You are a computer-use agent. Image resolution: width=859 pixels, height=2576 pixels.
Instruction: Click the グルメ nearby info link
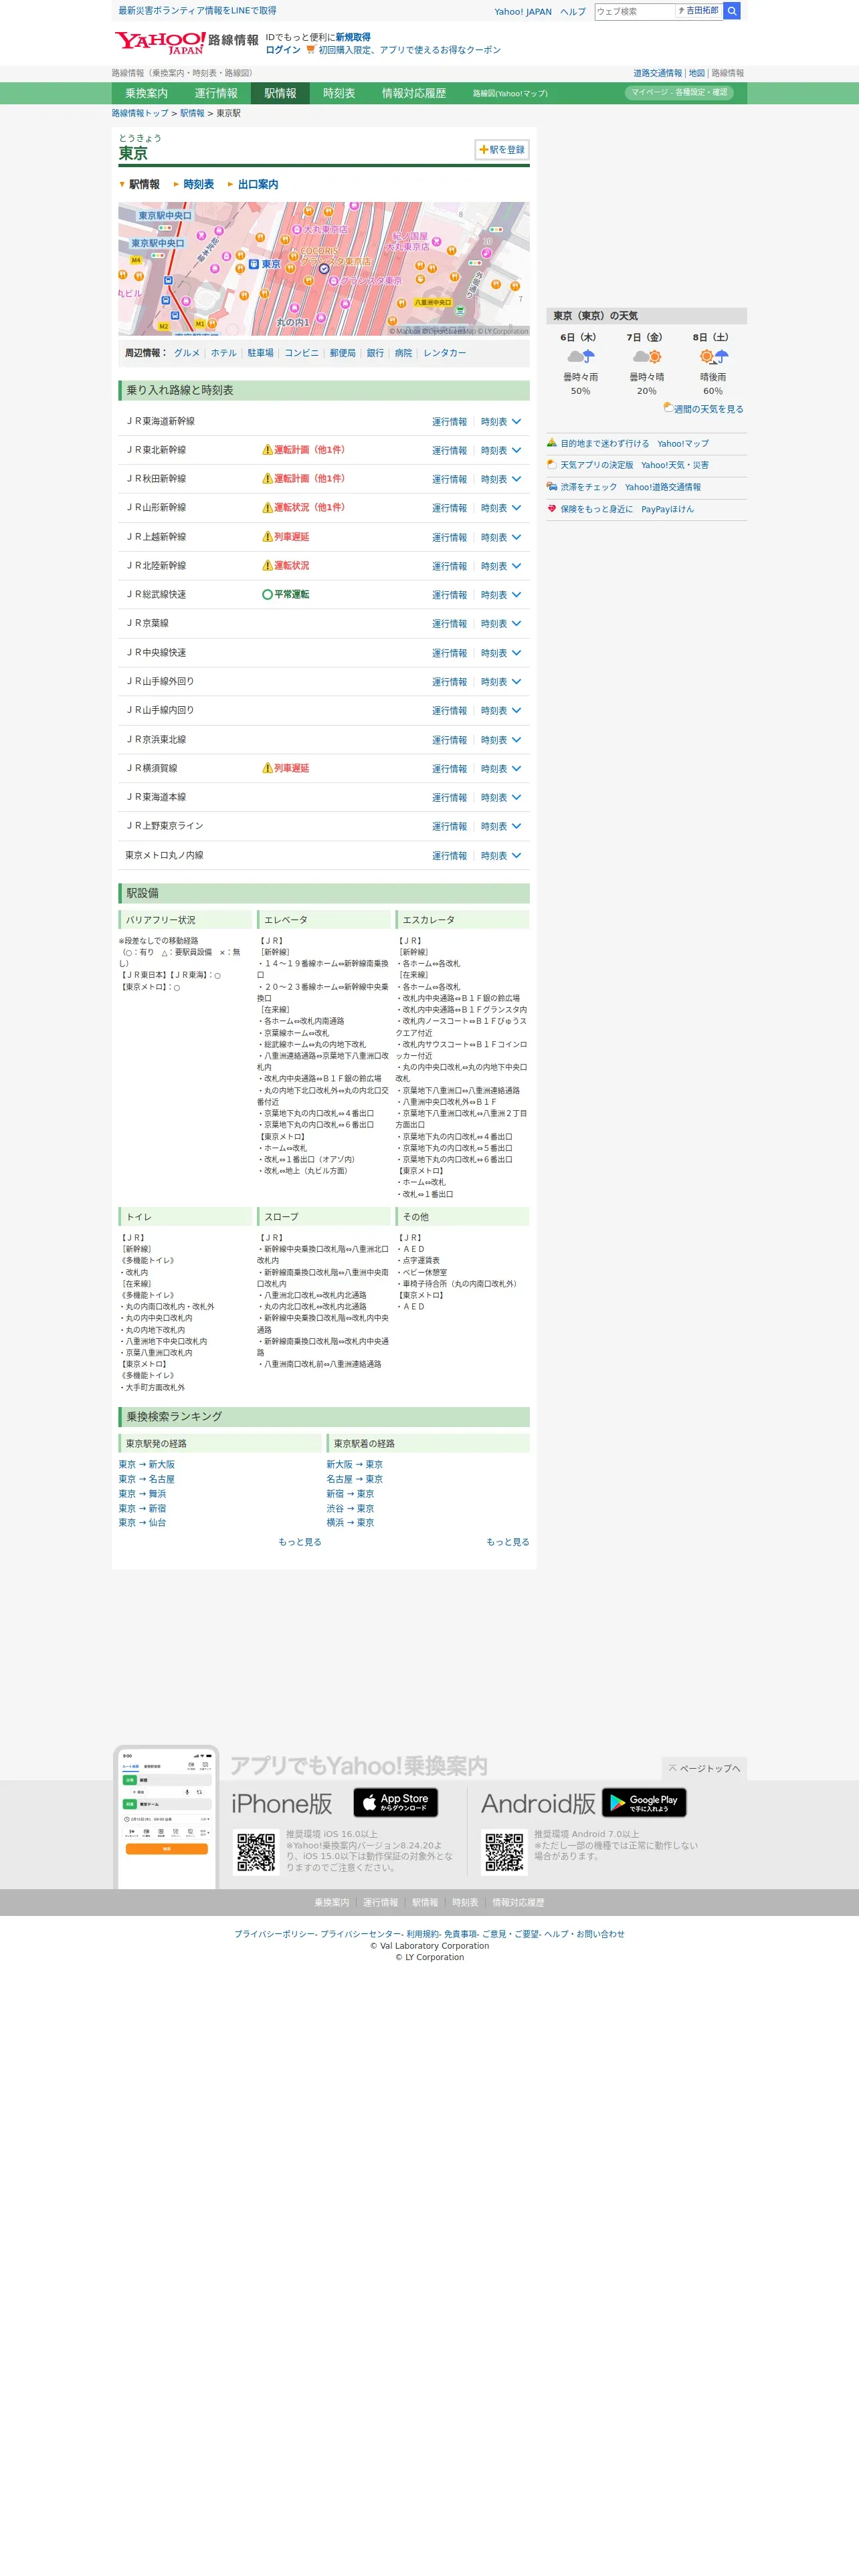[187, 353]
